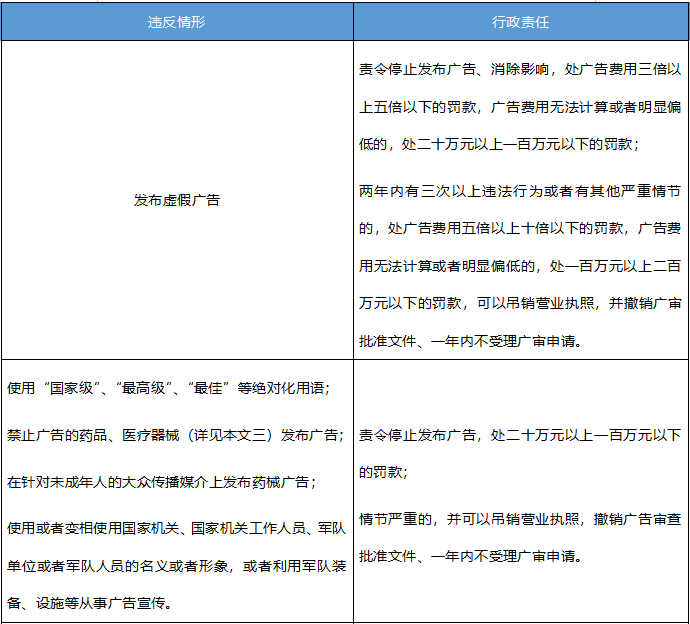Screen dimensions: 690x624
Task: Click the line starting '的，处广告费用五倍以上'
Action: coord(520,228)
